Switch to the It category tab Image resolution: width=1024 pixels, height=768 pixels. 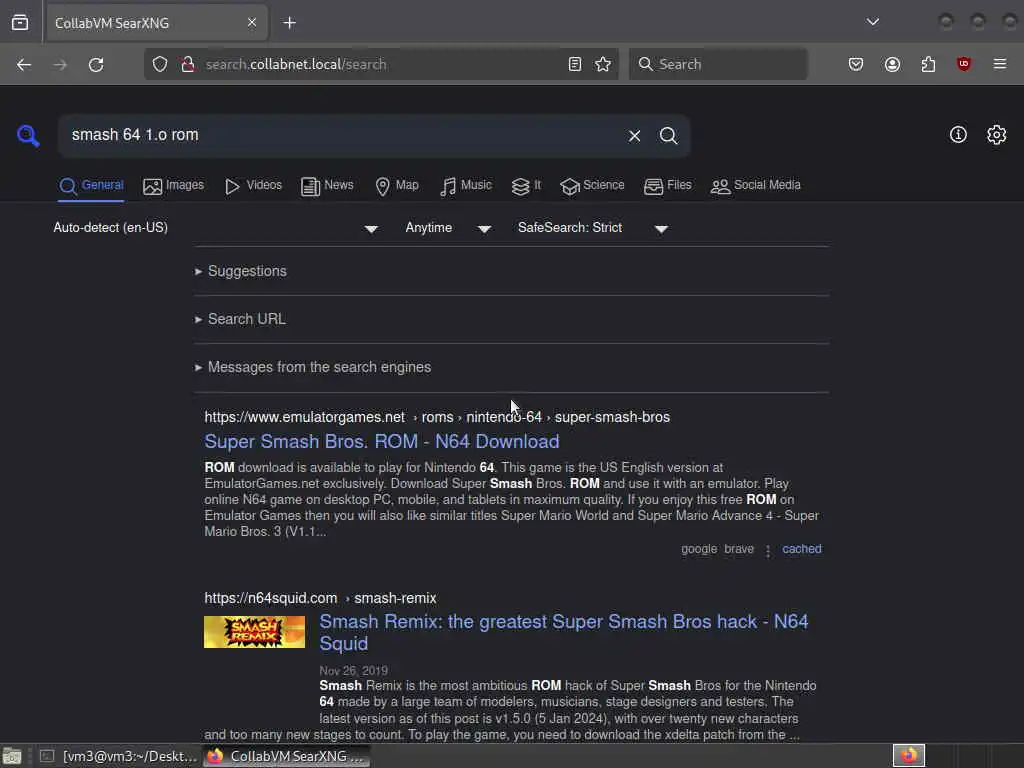(x=526, y=186)
